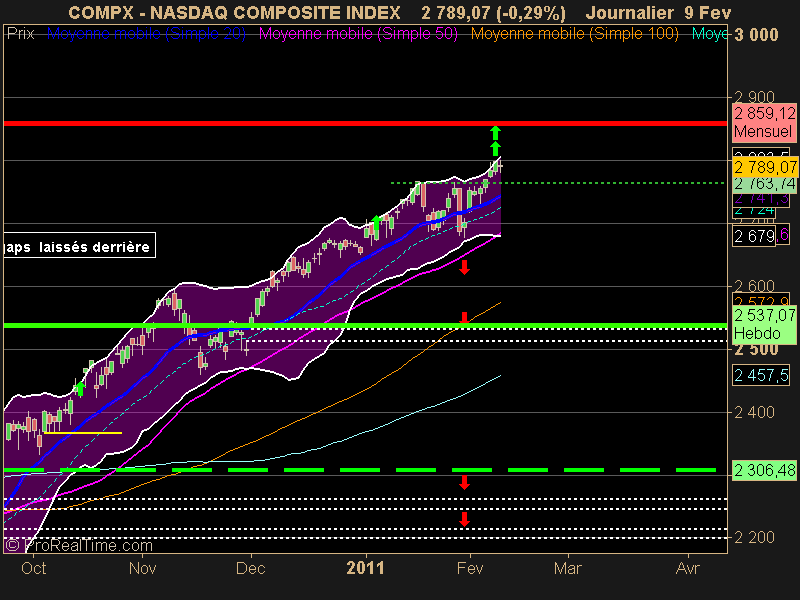The image size is (800, 600).
Task: Select the dotted green 2 763,74 level line
Action: pos(558,183)
